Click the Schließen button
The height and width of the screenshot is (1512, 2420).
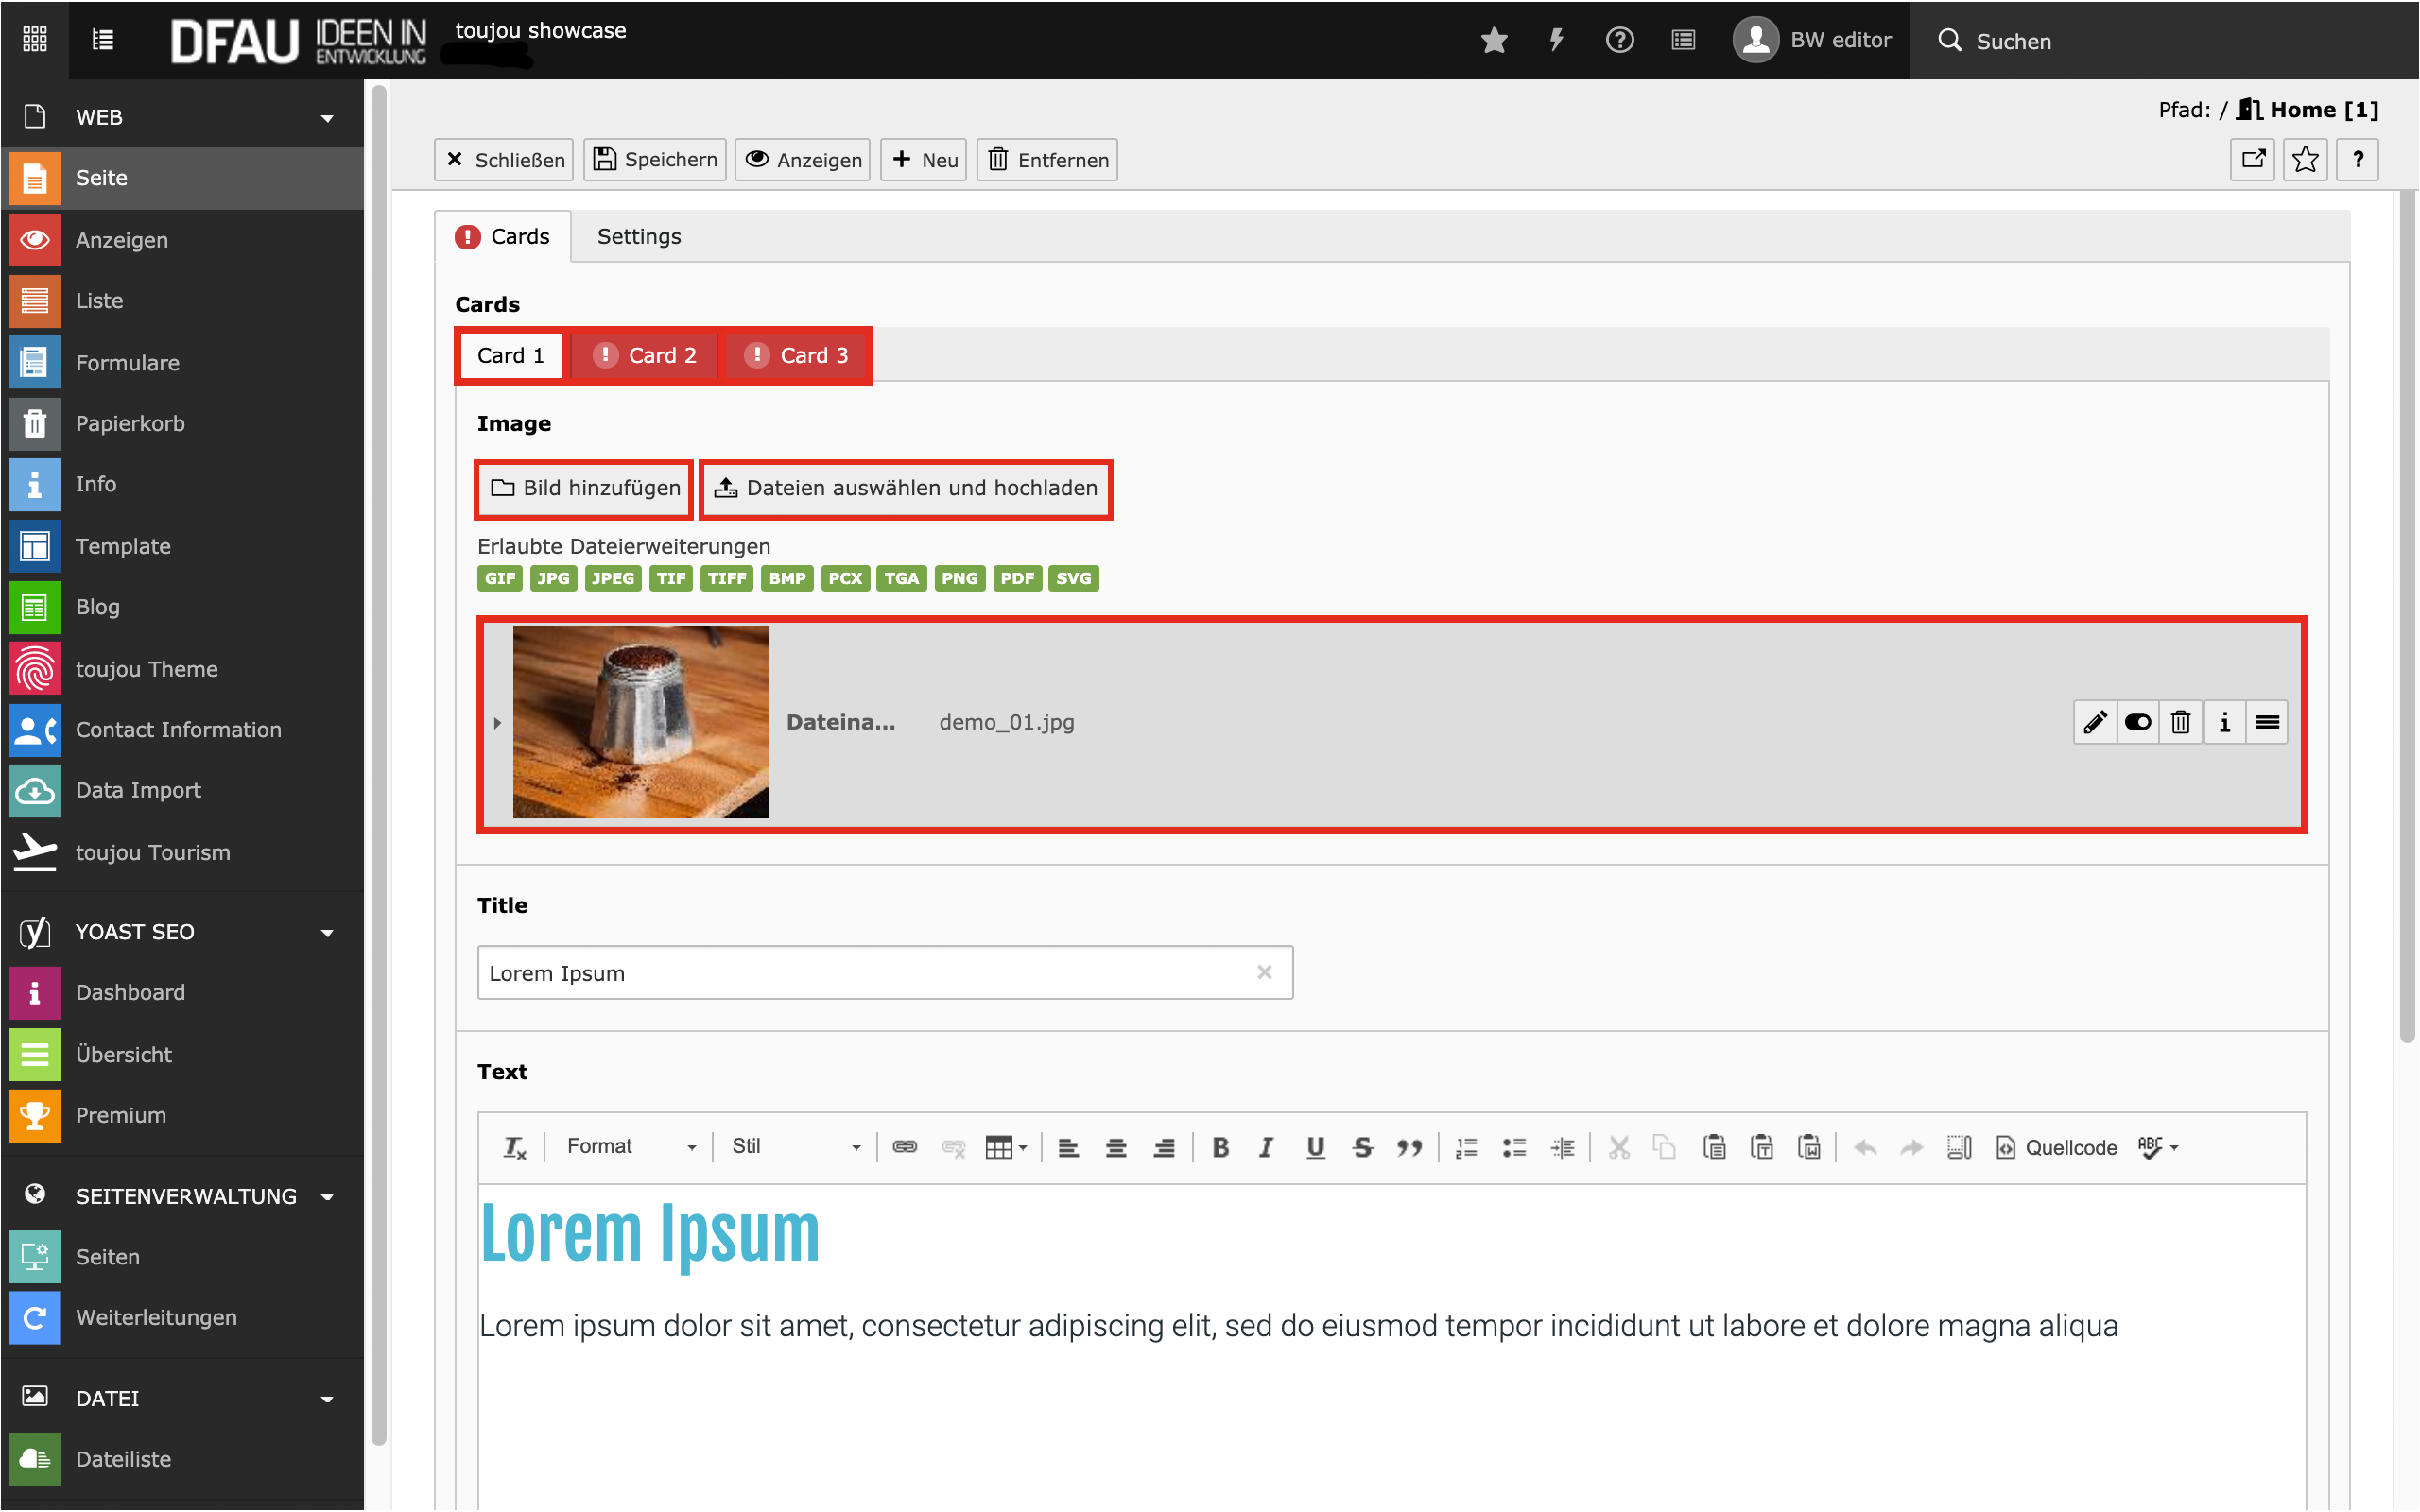tap(504, 160)
